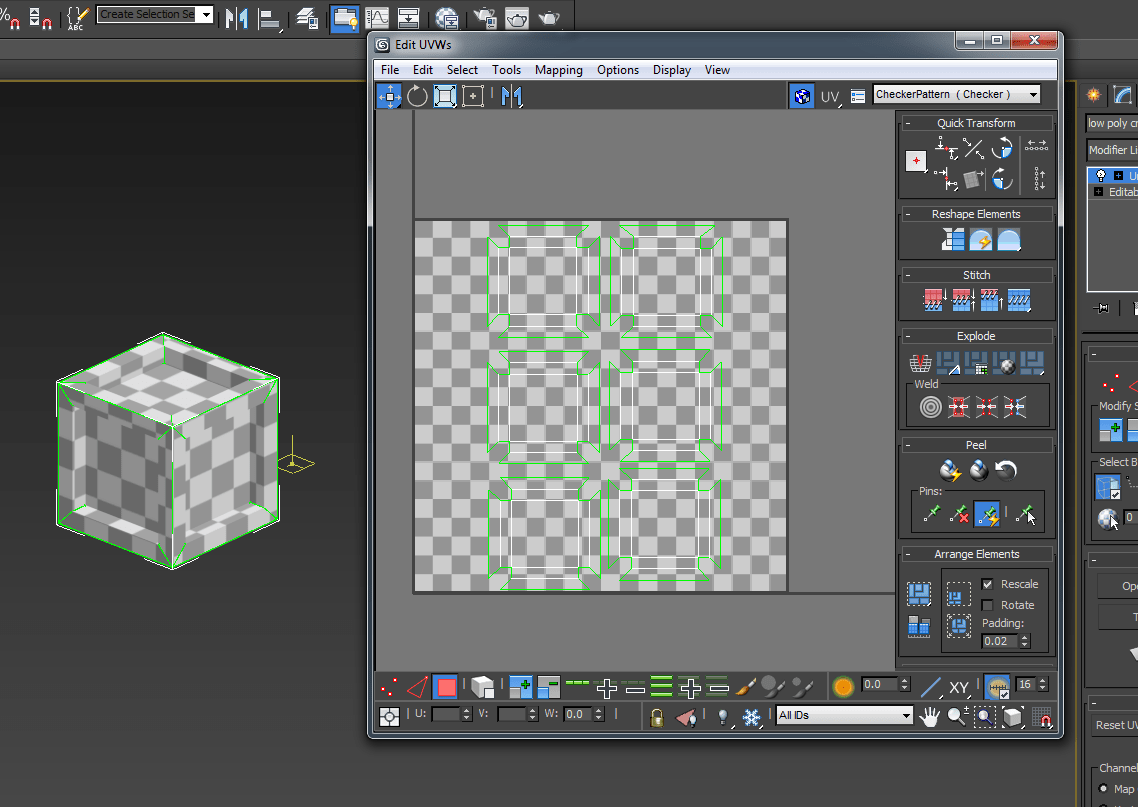Select the Rotate tool in Edit UVWs toolbar
This screenshot has width=1138, height=807.
point(417,96)
